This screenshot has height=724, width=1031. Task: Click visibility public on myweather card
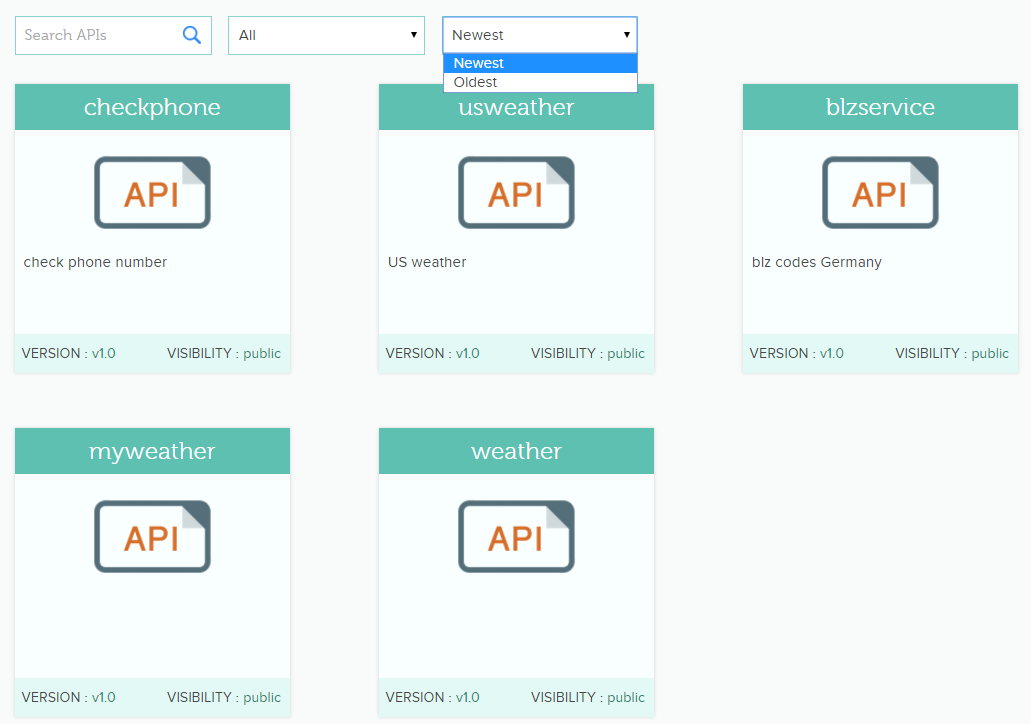coord(224,698)
